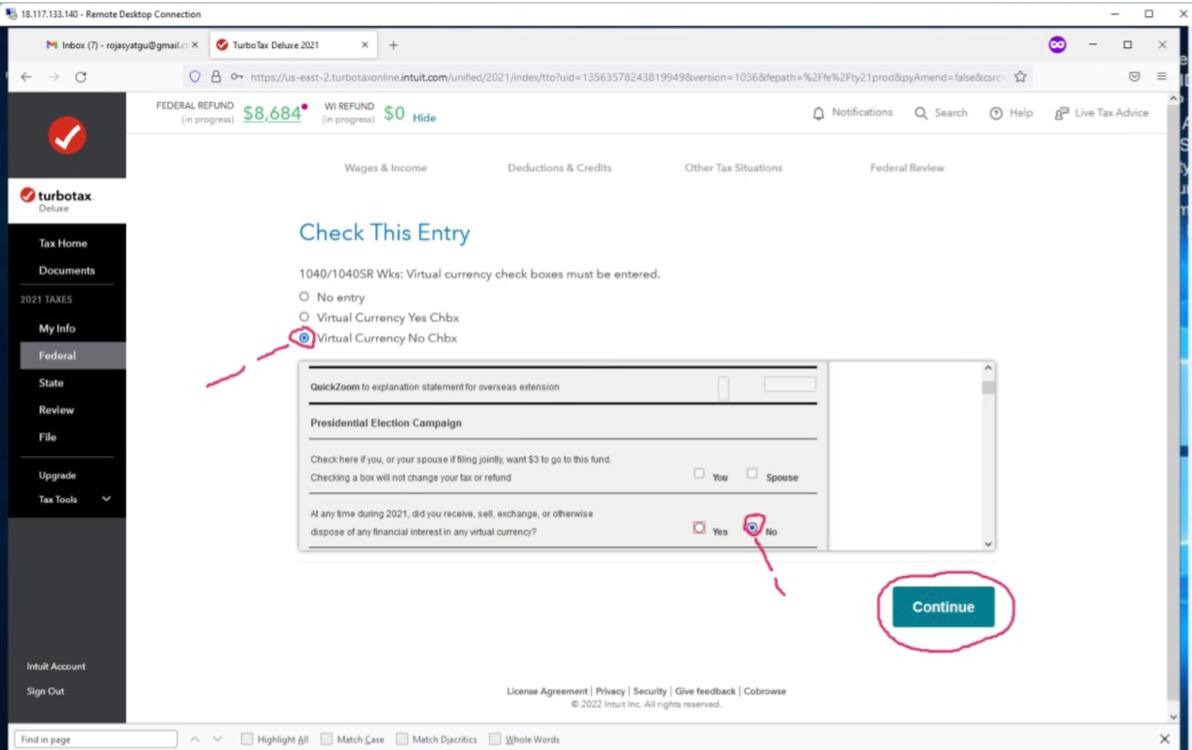
Task: Open the Federal Review tab
Action: point(907,168)
